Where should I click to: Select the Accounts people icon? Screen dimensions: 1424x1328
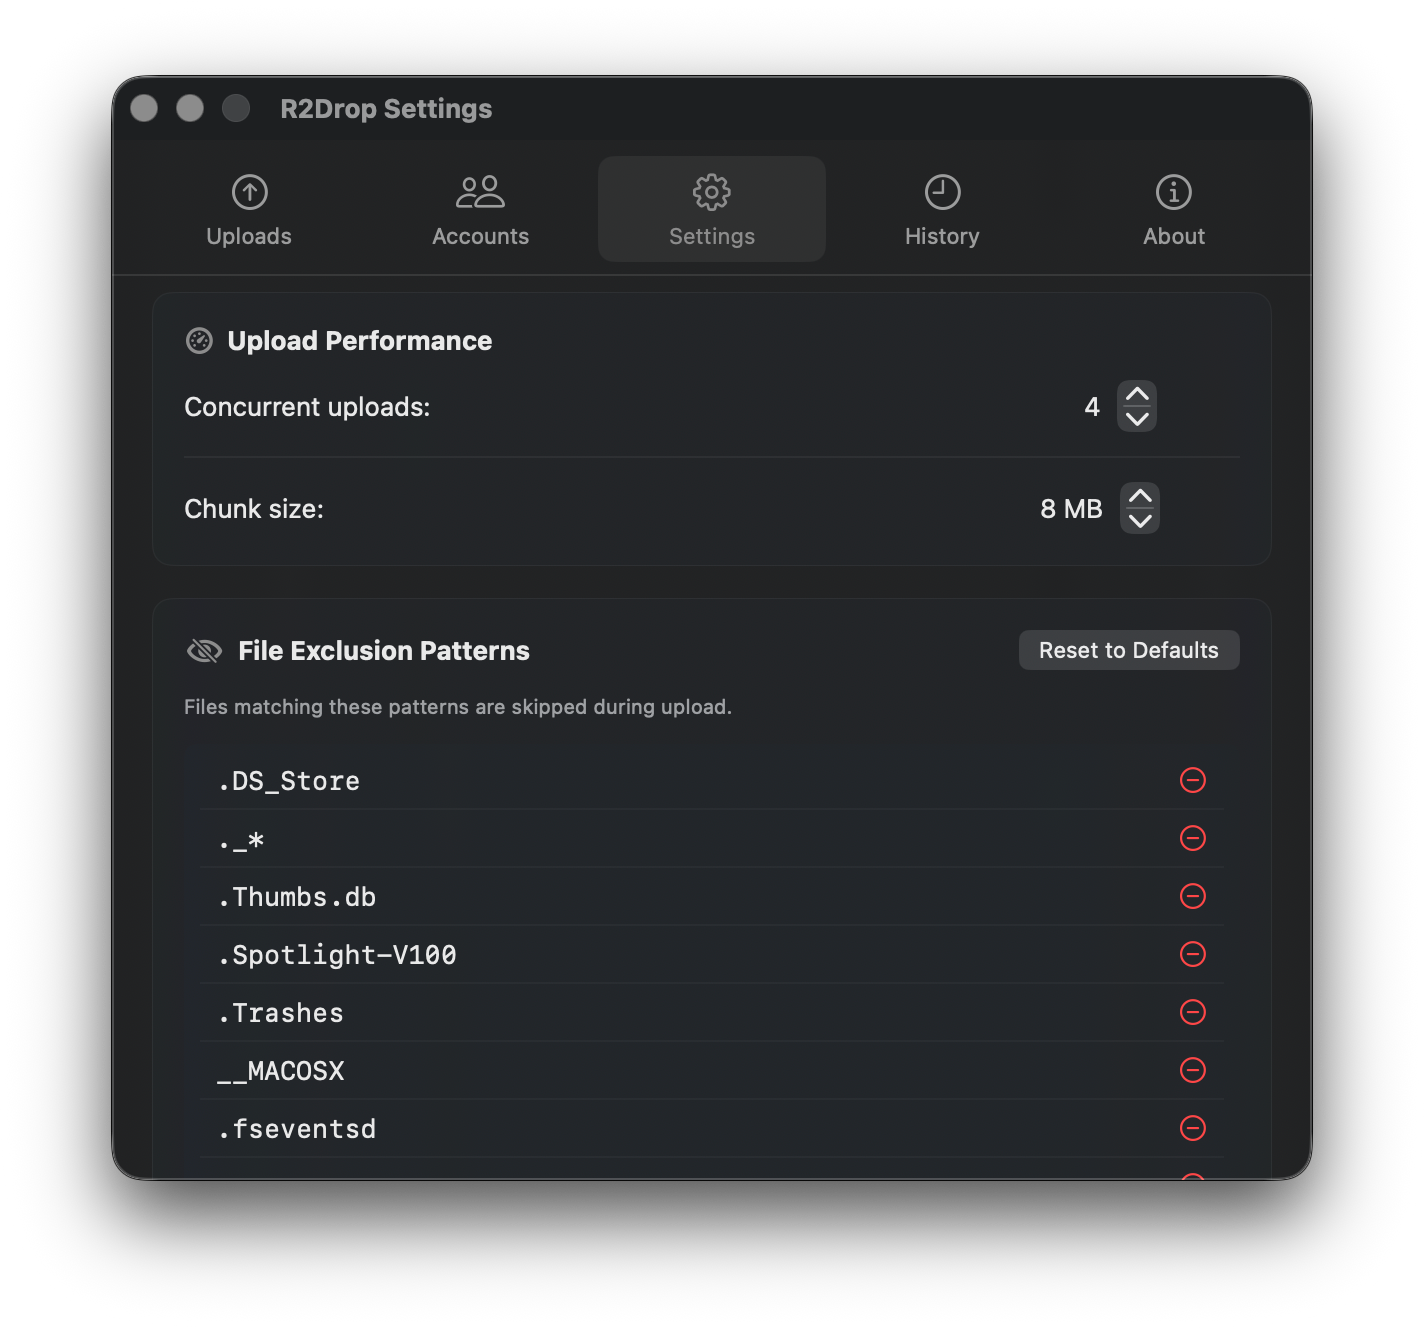(x=480, y=192)
